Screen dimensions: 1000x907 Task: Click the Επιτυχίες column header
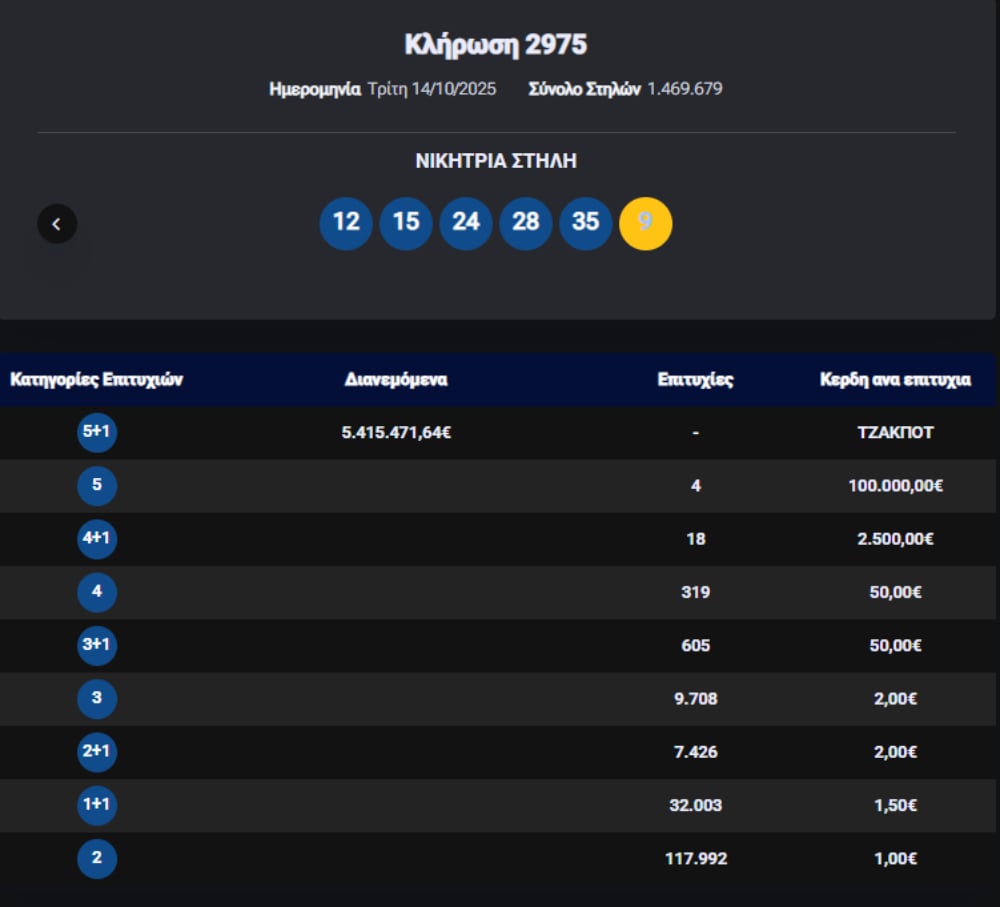[x=695, y=380]
